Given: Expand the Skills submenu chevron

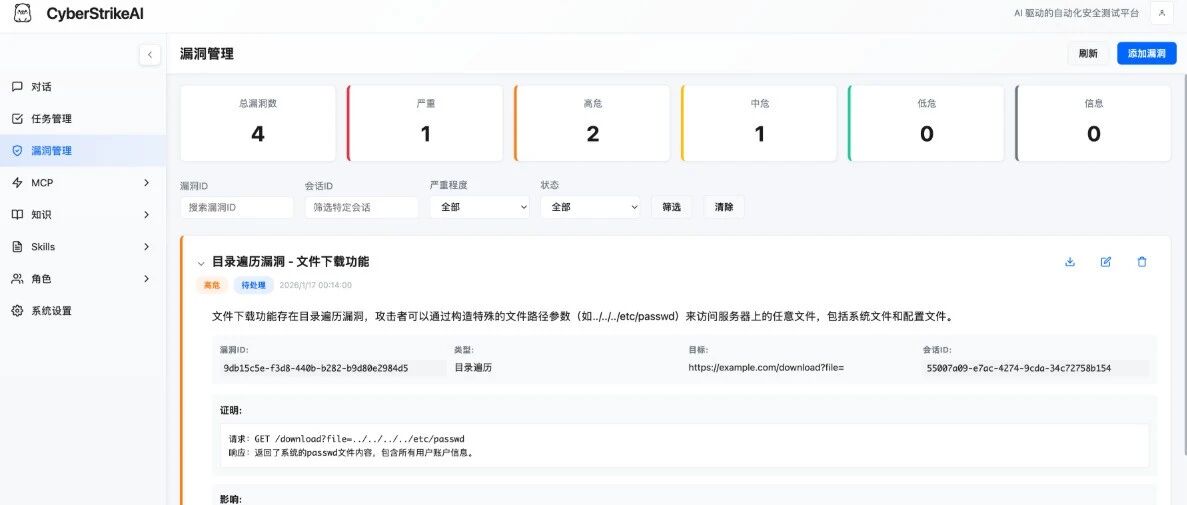Looking at the screenshot, I should pyautogui.click(x=147, y=247).
